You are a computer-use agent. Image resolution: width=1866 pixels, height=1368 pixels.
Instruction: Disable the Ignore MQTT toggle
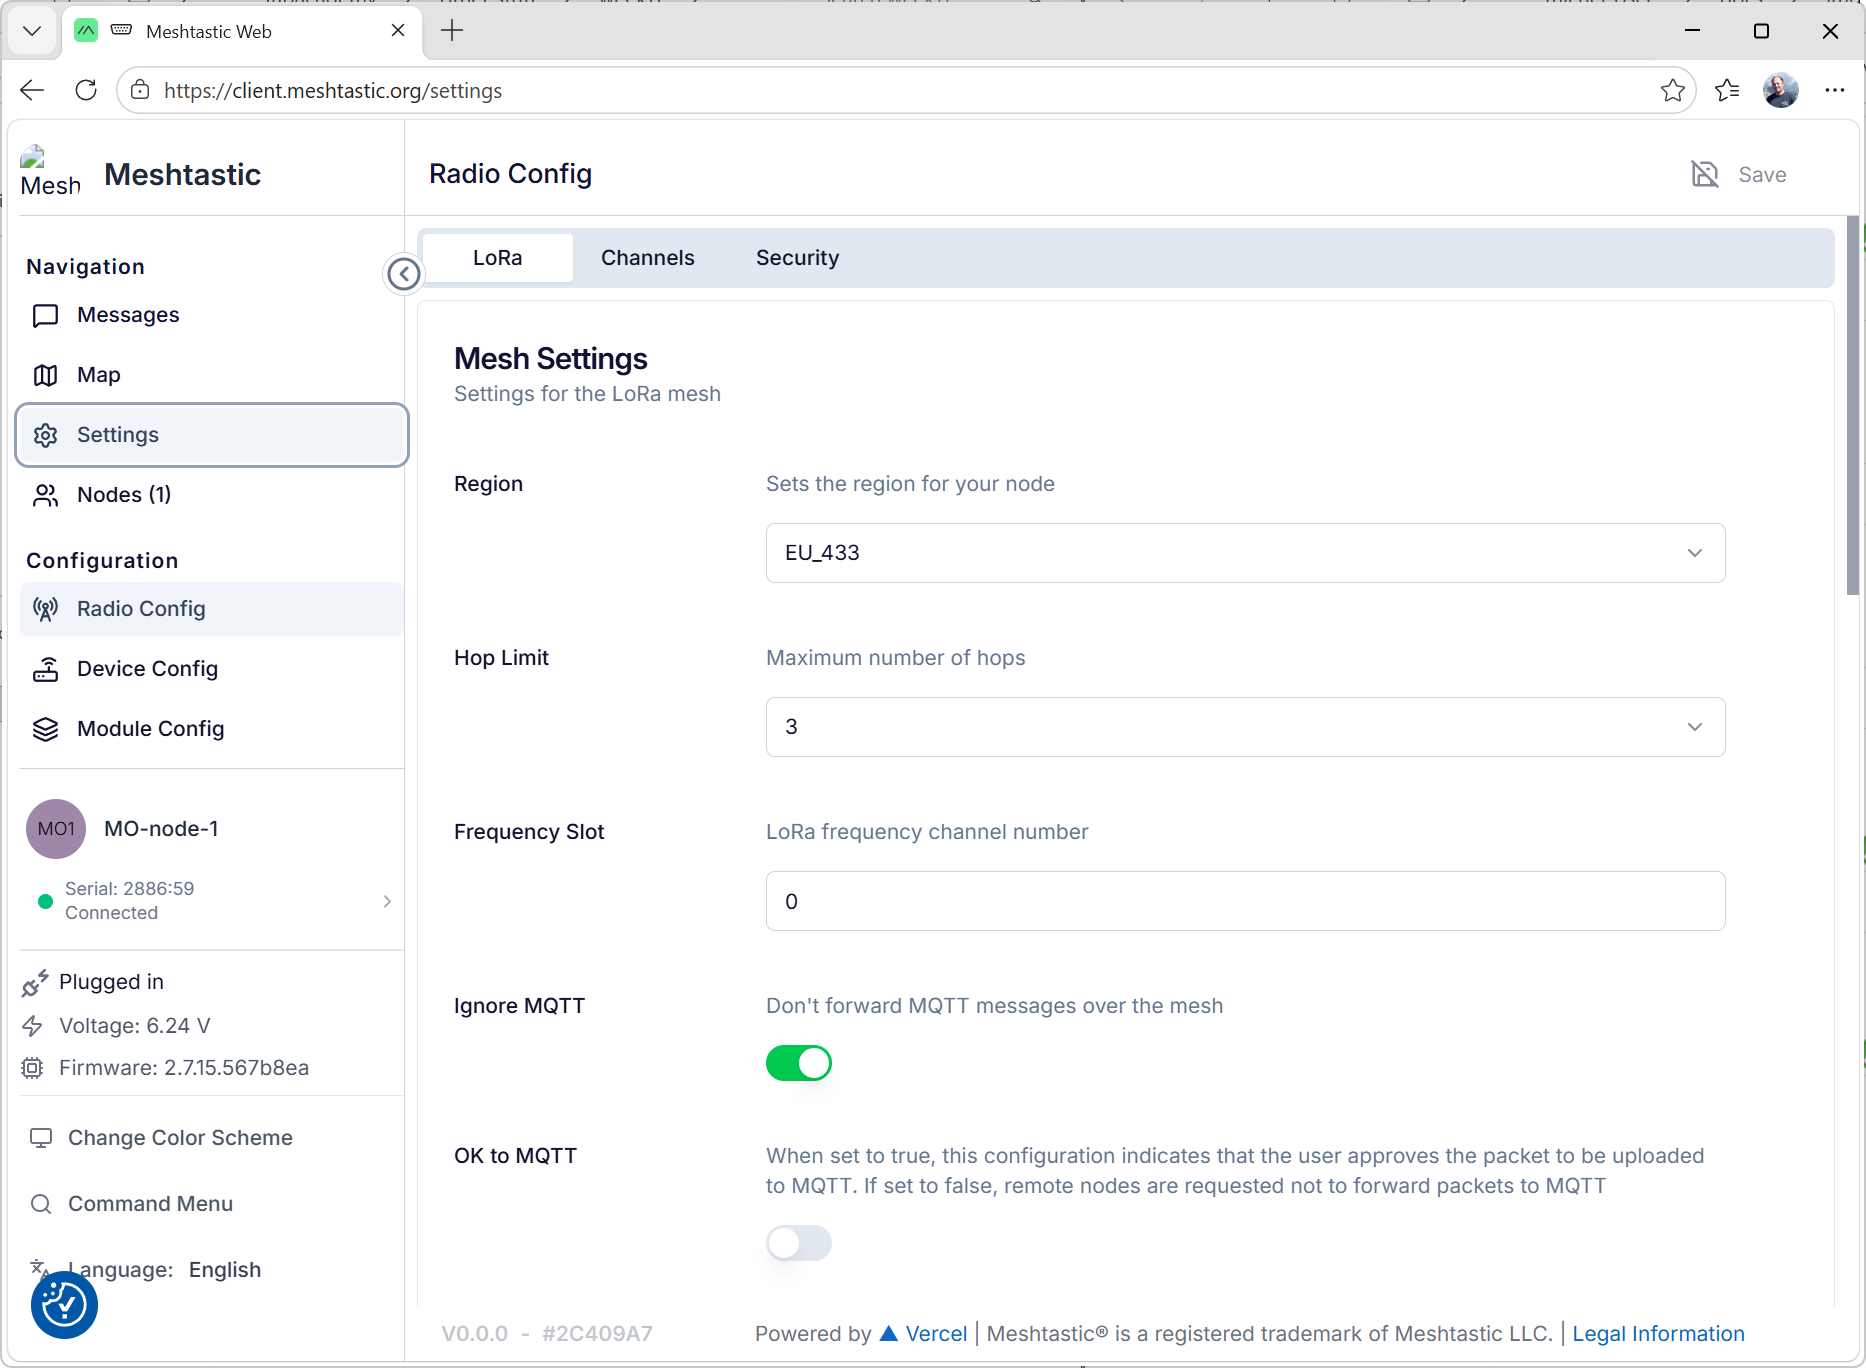coord(798,1063)
